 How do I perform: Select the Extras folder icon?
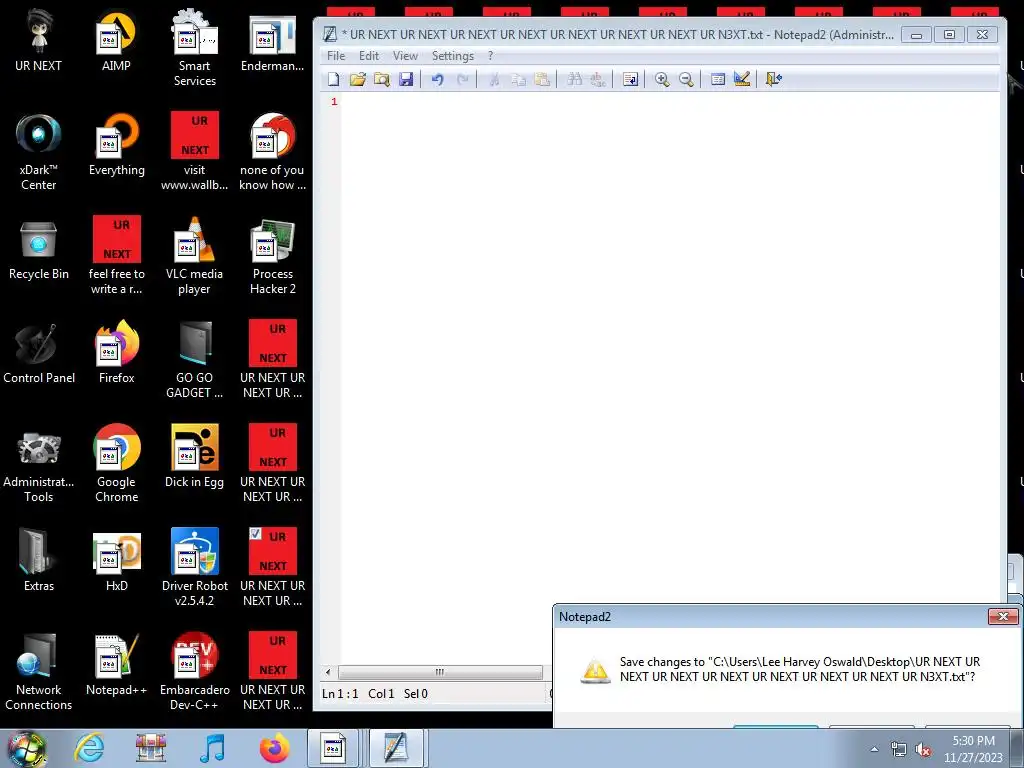[x=39, y=560]
